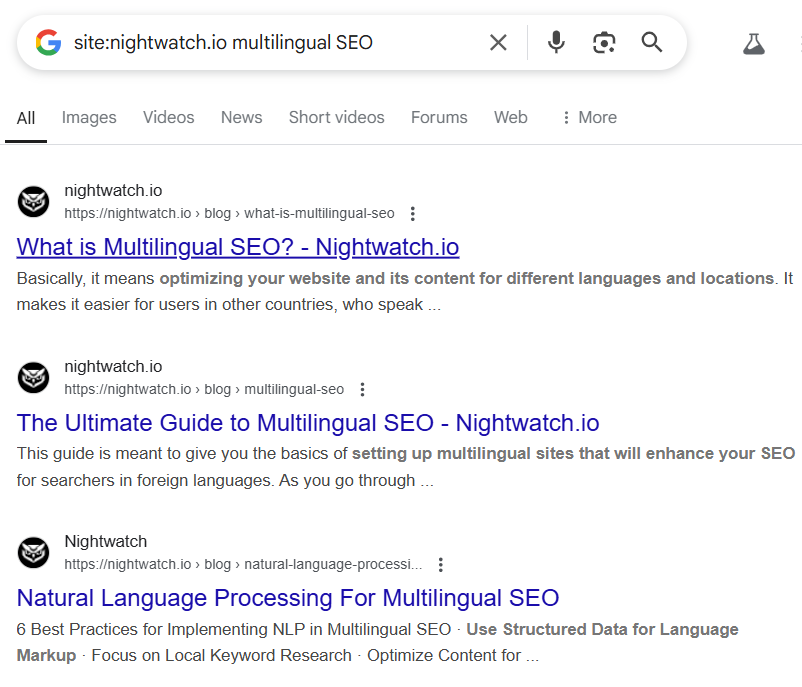Clear the search query with the X icon
Screen dimensions: 802x687
pyautogui.click(x=498, y=42)
